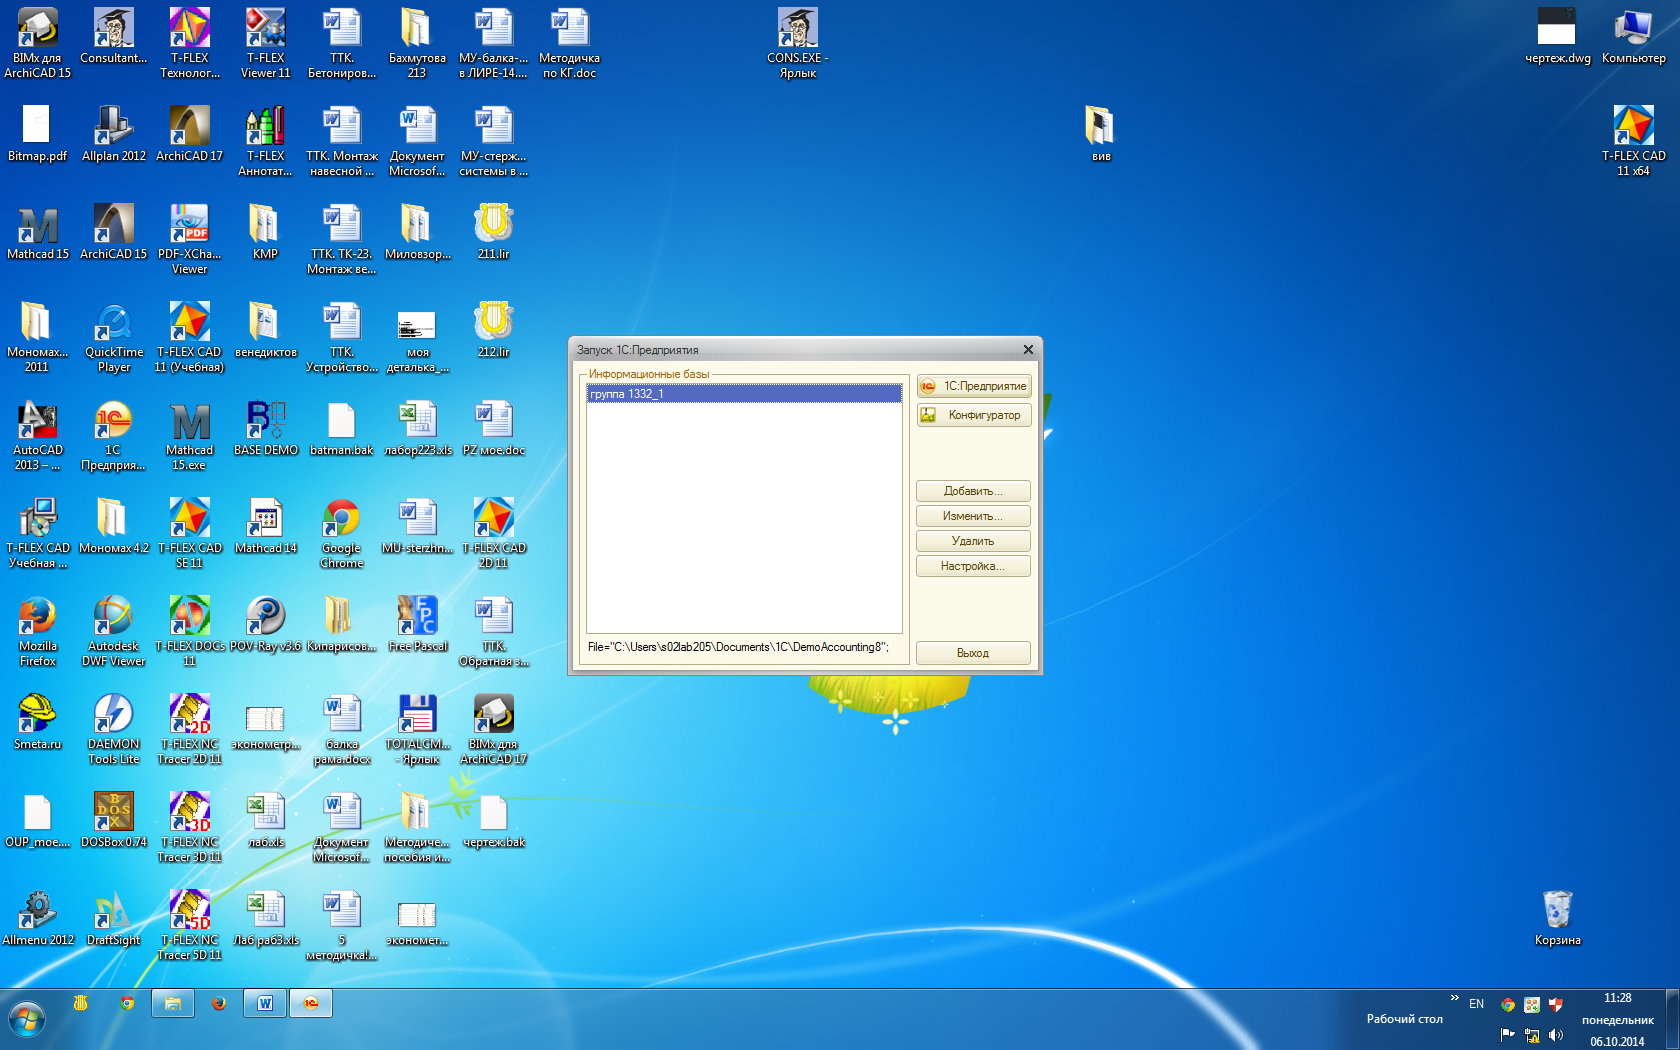This screenshot has height=1050, width=1680.
Task: Select the 'вив' folder icon
Action: pyautogui.click(x=1101, y=135)
